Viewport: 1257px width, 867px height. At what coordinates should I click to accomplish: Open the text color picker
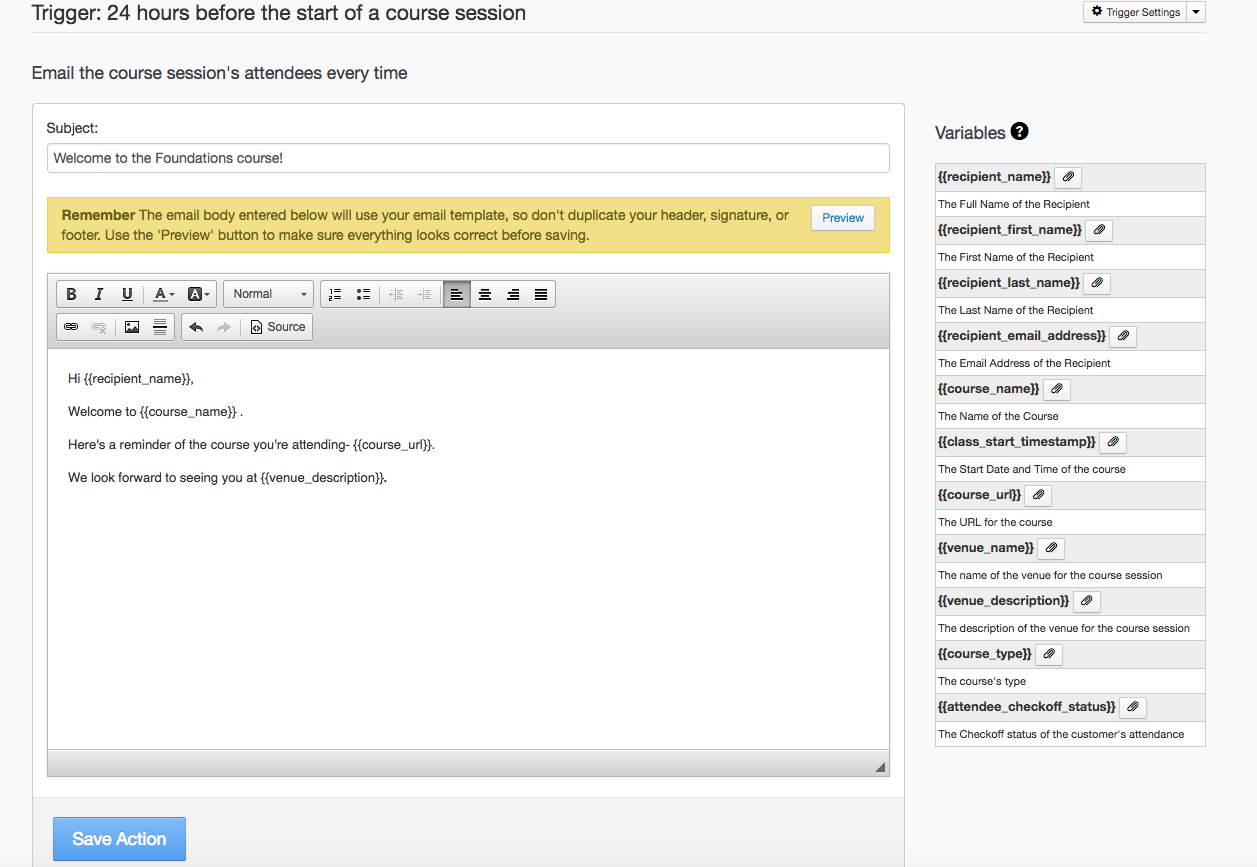pyautogui.click(x=163, y=294)
